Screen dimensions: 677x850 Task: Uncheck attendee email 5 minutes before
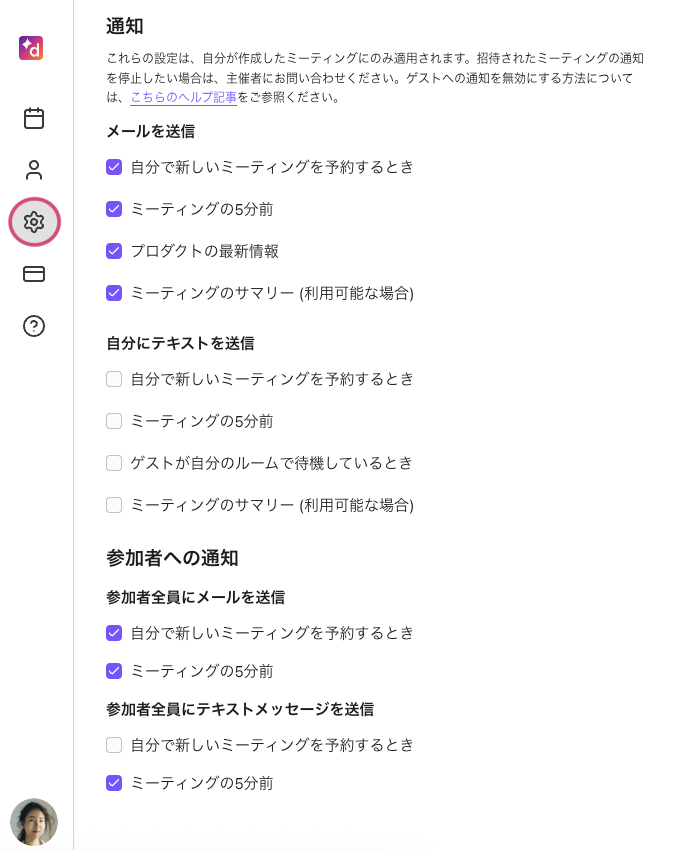[x=114, y=671]
